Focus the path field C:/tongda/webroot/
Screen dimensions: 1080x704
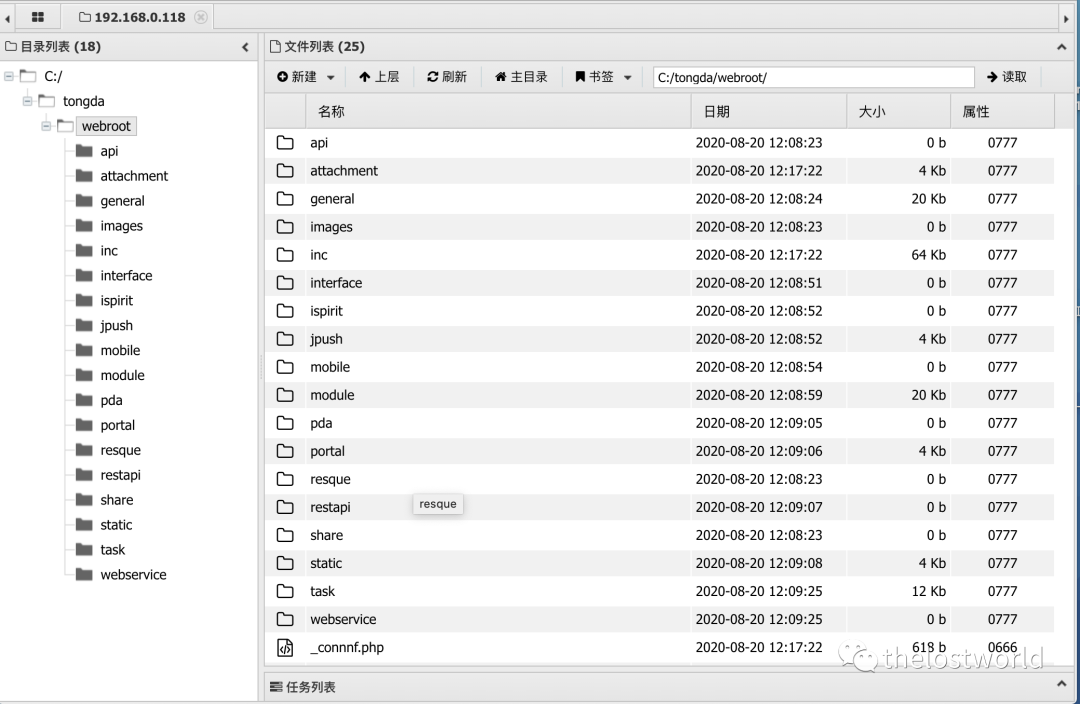[813, 77]
